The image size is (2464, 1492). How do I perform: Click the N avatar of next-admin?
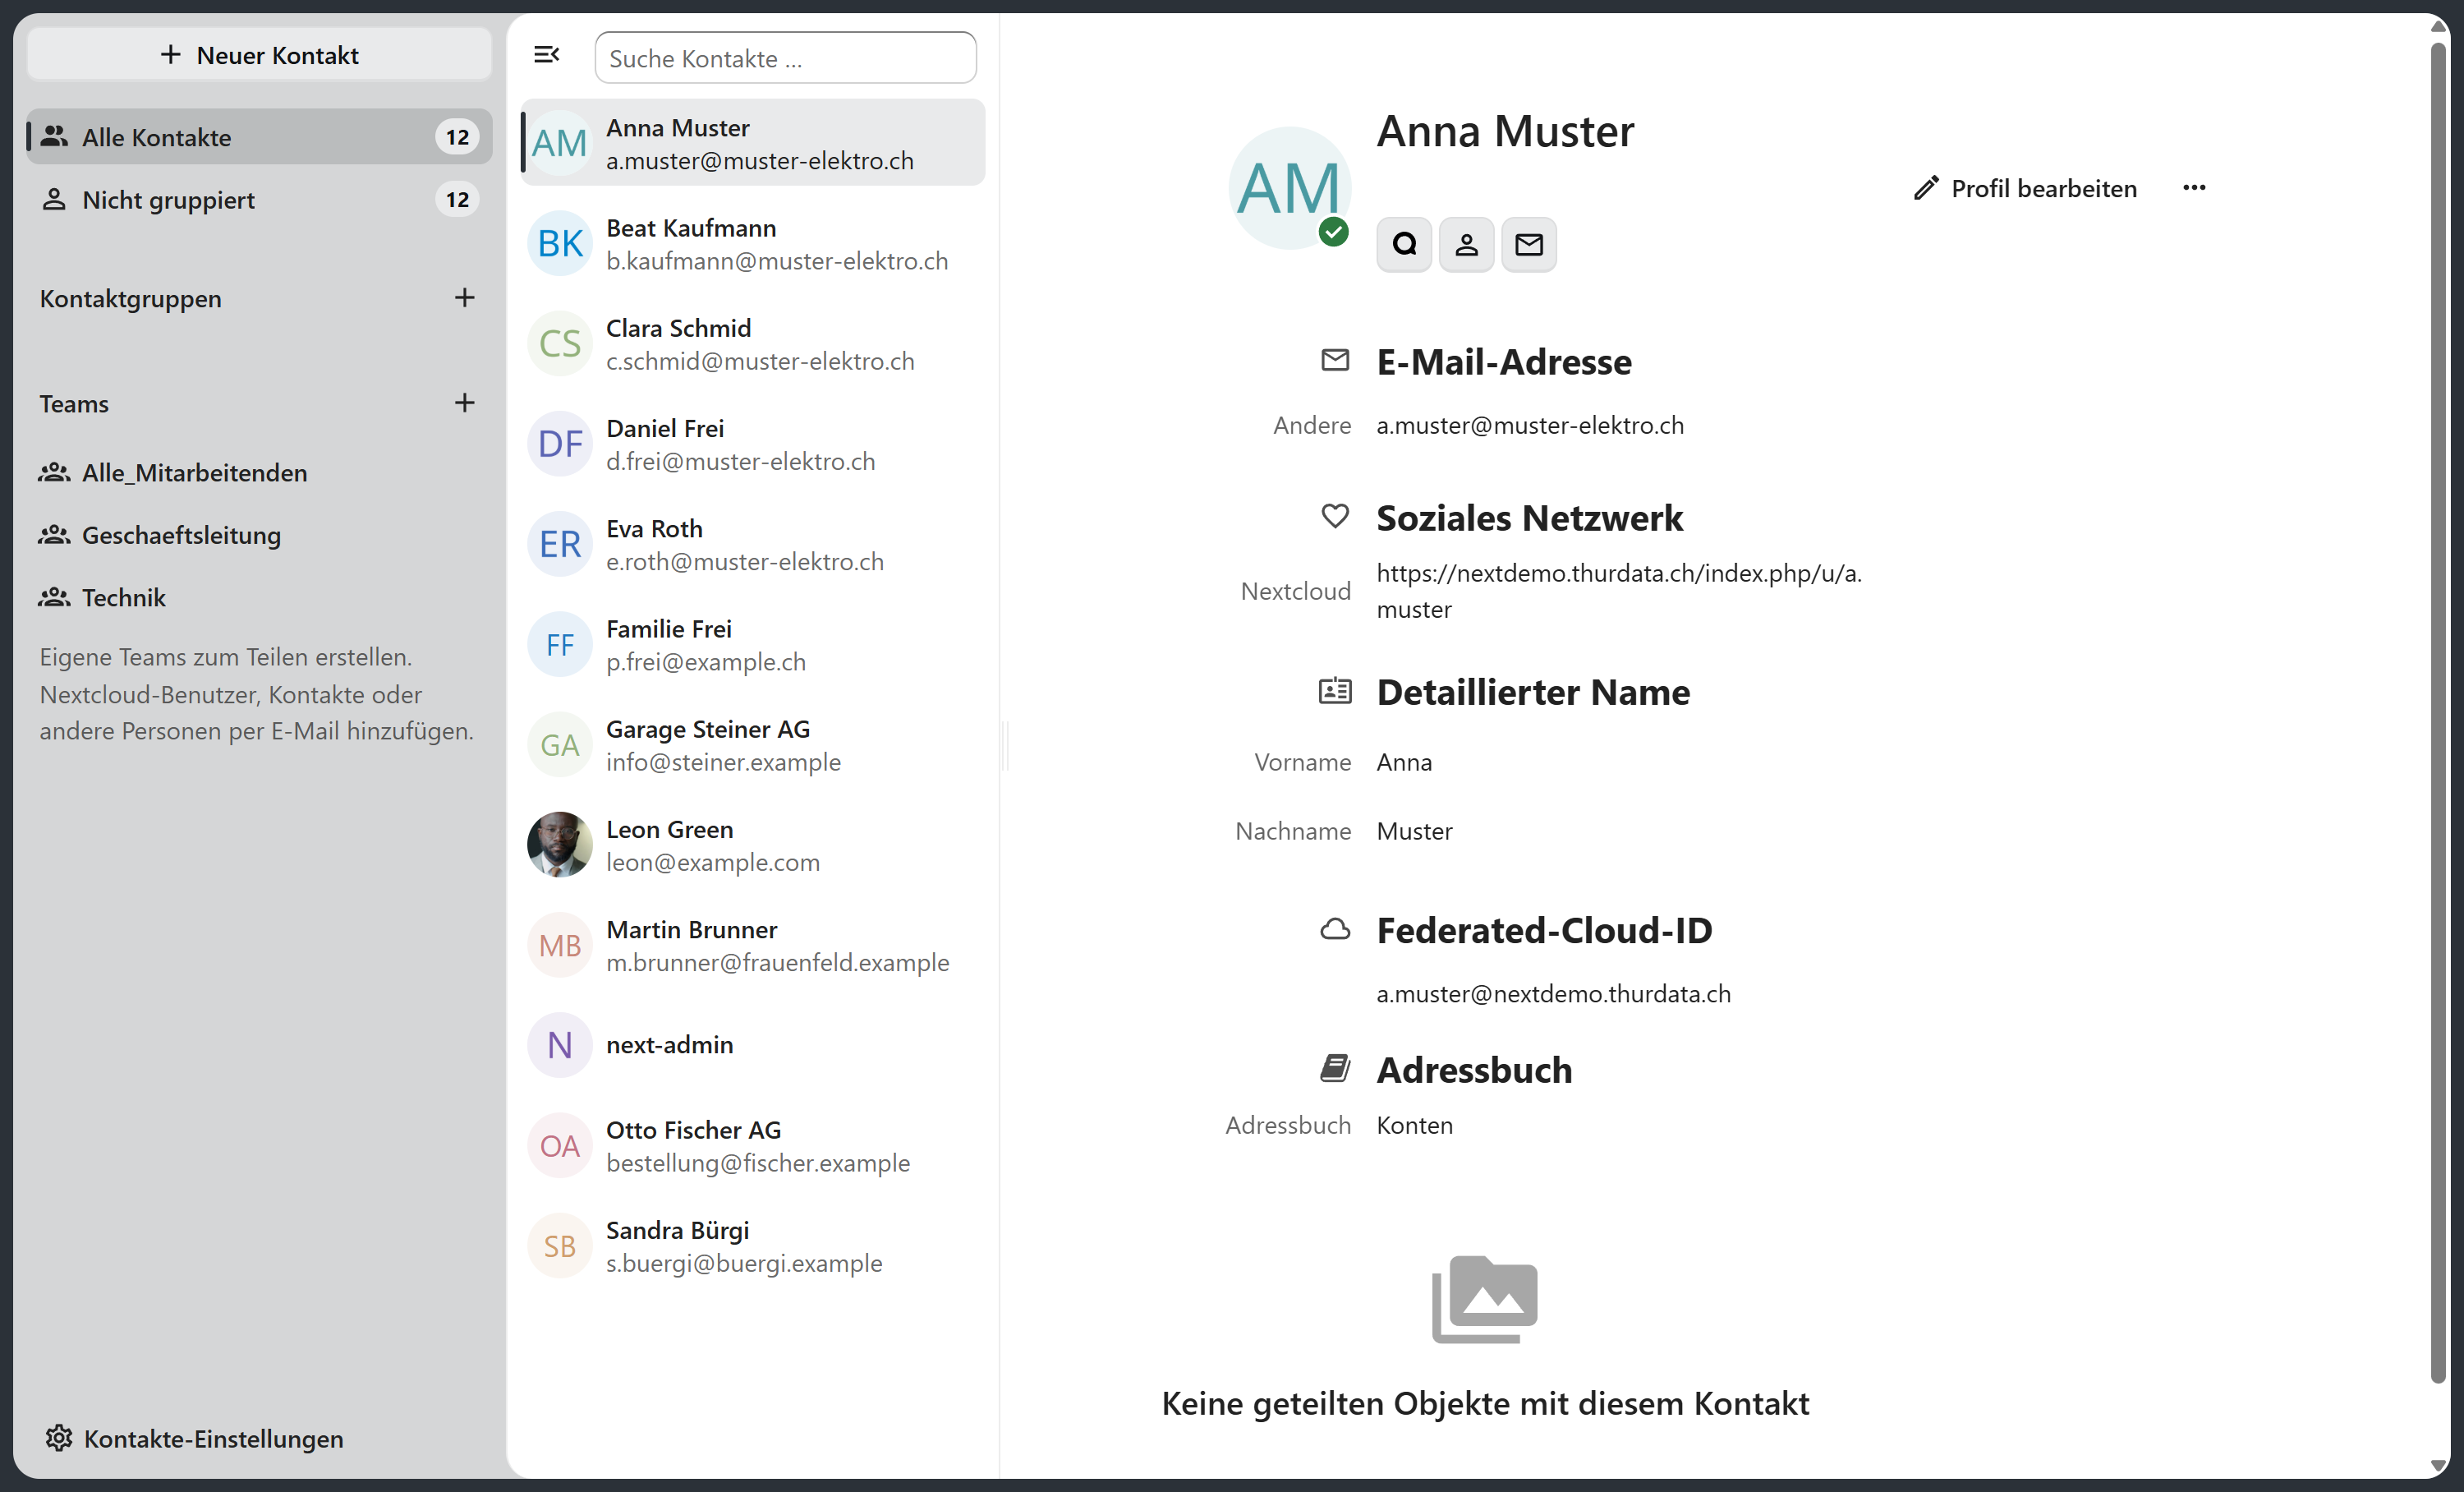560,1045
